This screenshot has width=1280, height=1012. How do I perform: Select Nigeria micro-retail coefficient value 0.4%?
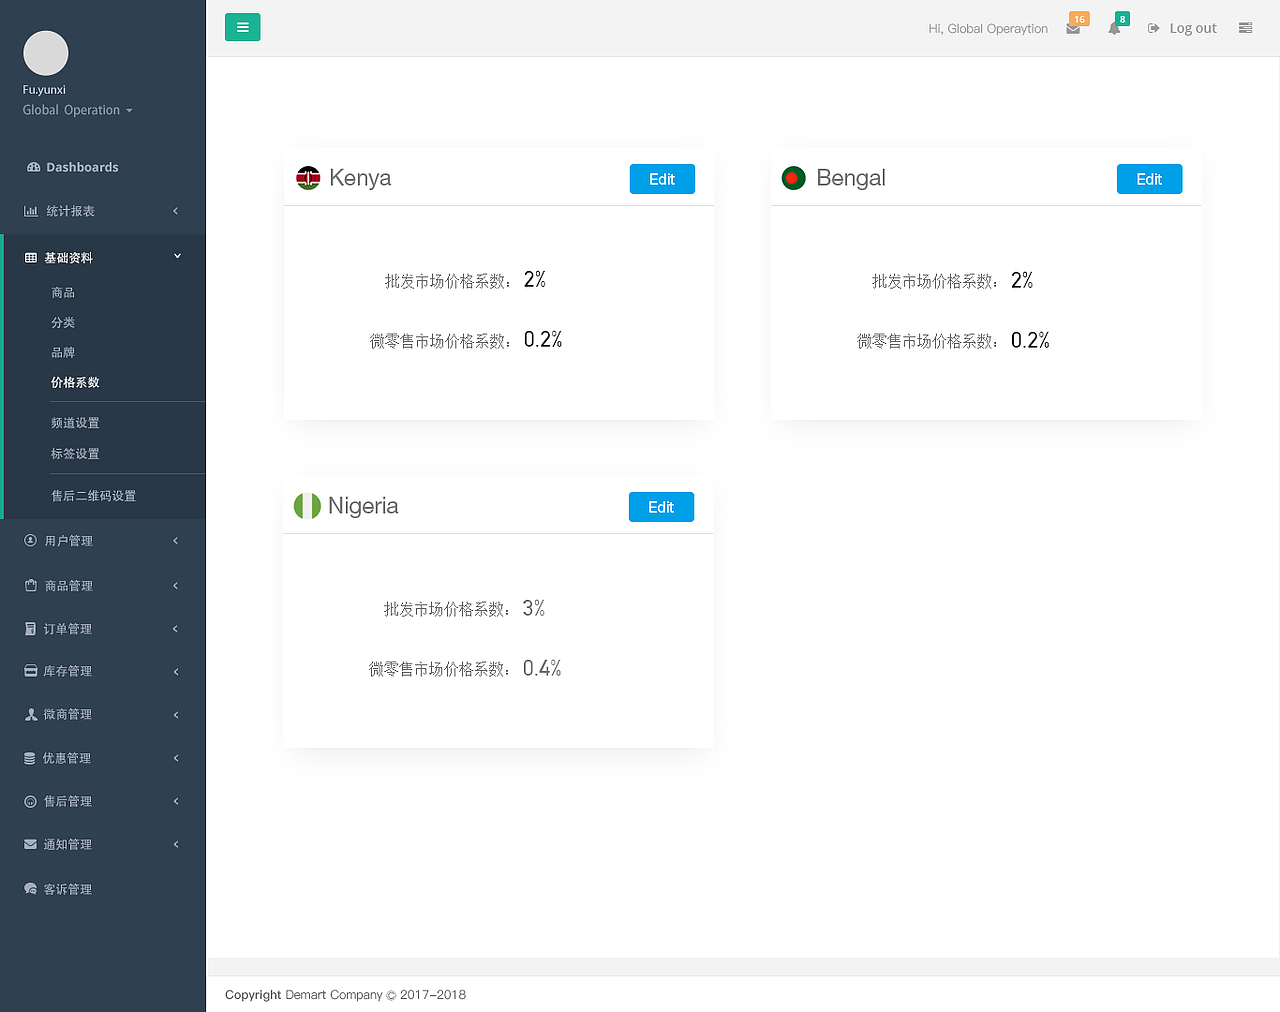[542, 668]
